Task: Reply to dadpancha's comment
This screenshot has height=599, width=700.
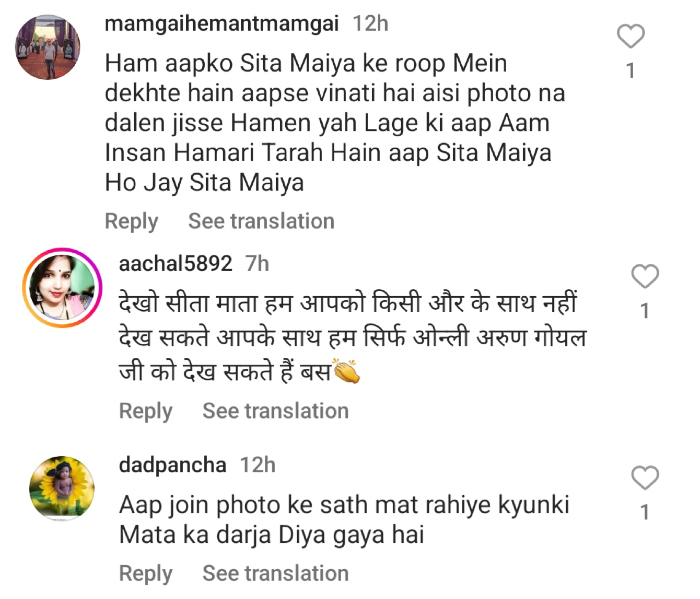Action: point(145,574)
